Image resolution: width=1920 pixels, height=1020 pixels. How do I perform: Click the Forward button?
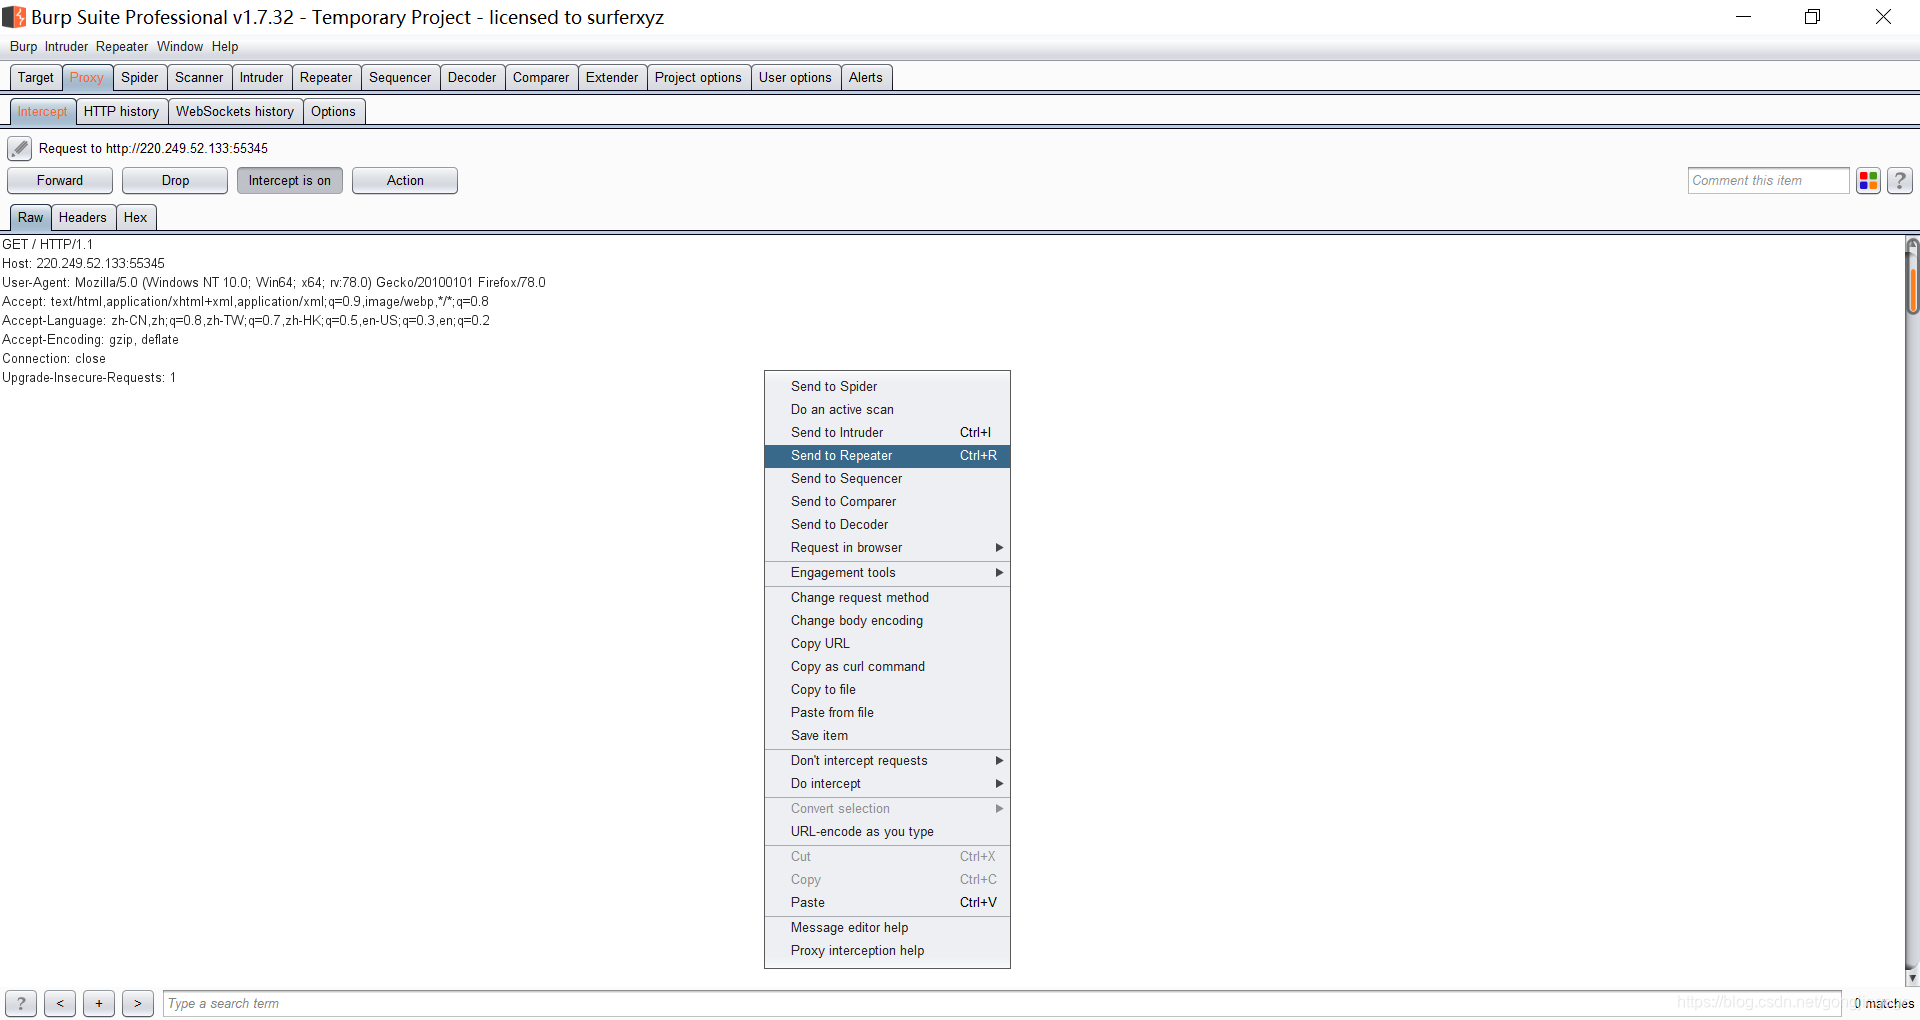pyautogui.click(x=60, y=181)
